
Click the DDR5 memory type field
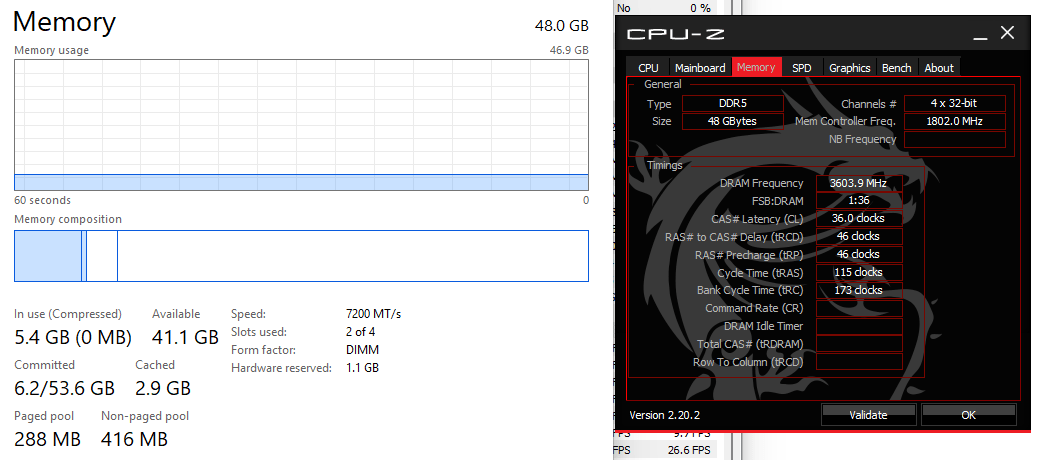733,103
